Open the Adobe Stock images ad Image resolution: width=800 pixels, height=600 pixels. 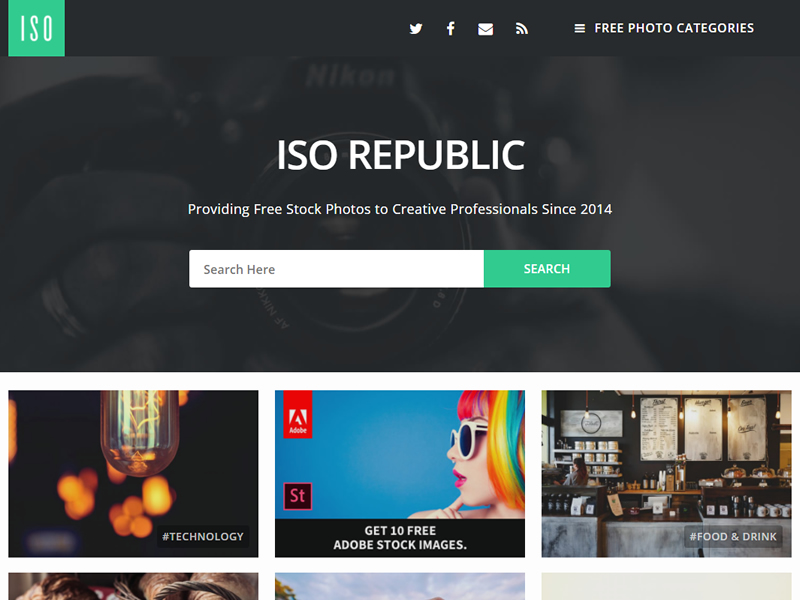click(x=399, y=473)
